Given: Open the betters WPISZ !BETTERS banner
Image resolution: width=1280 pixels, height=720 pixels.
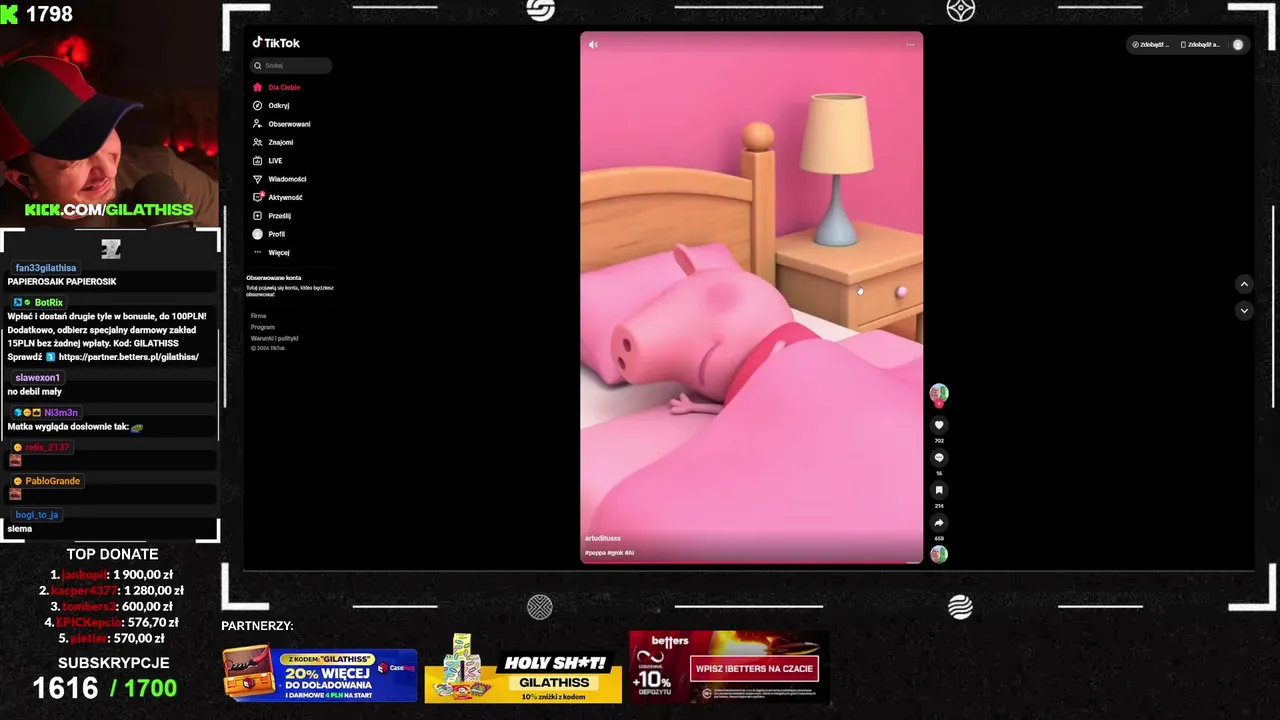Looking at the screenshot, I should [727, 667].
